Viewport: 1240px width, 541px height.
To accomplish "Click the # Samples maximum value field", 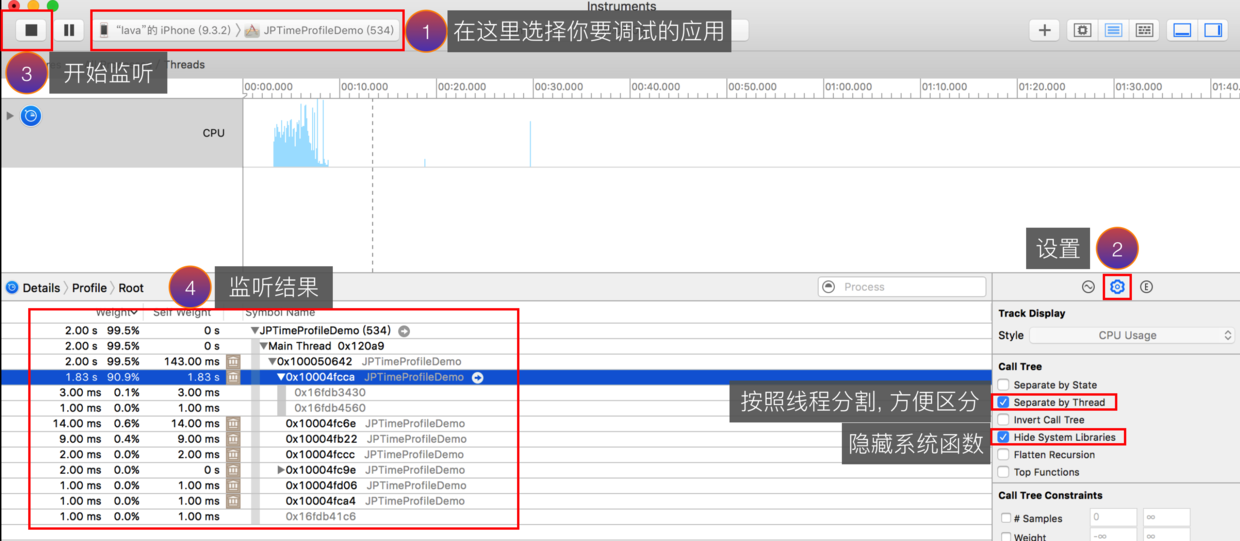I will pyautogui.click(x=1165, y=518).
